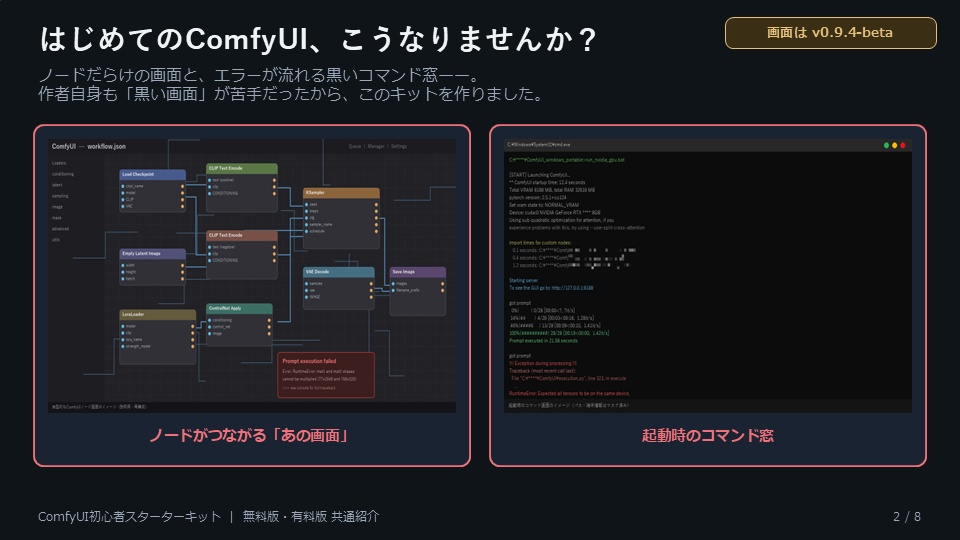Click the Starting server line in terminal
Screen dimensions: 960x540
pyautogui.click(x=523, y=280)
